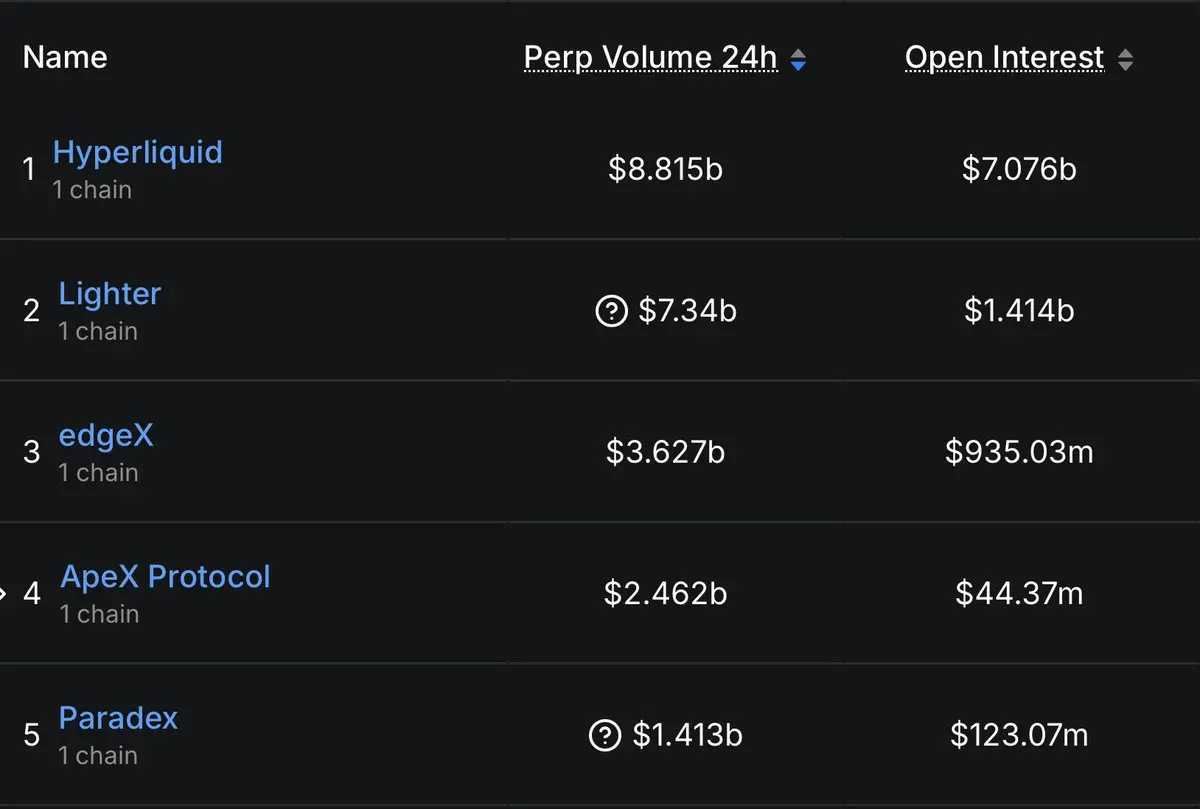Click the question mark icon in Paradex's row

605,737
